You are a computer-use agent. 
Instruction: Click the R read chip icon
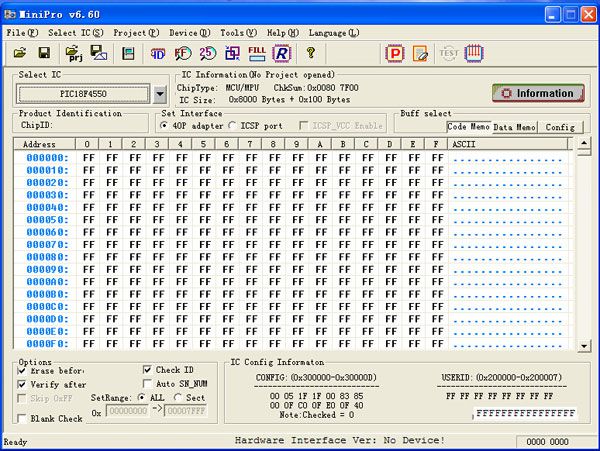tap(282, 53)
